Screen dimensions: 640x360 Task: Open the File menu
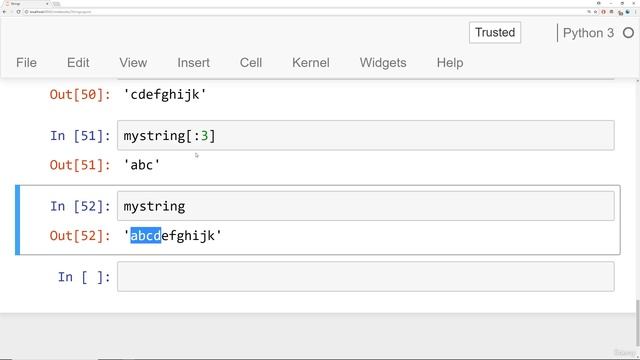click(x=27, y=63)
